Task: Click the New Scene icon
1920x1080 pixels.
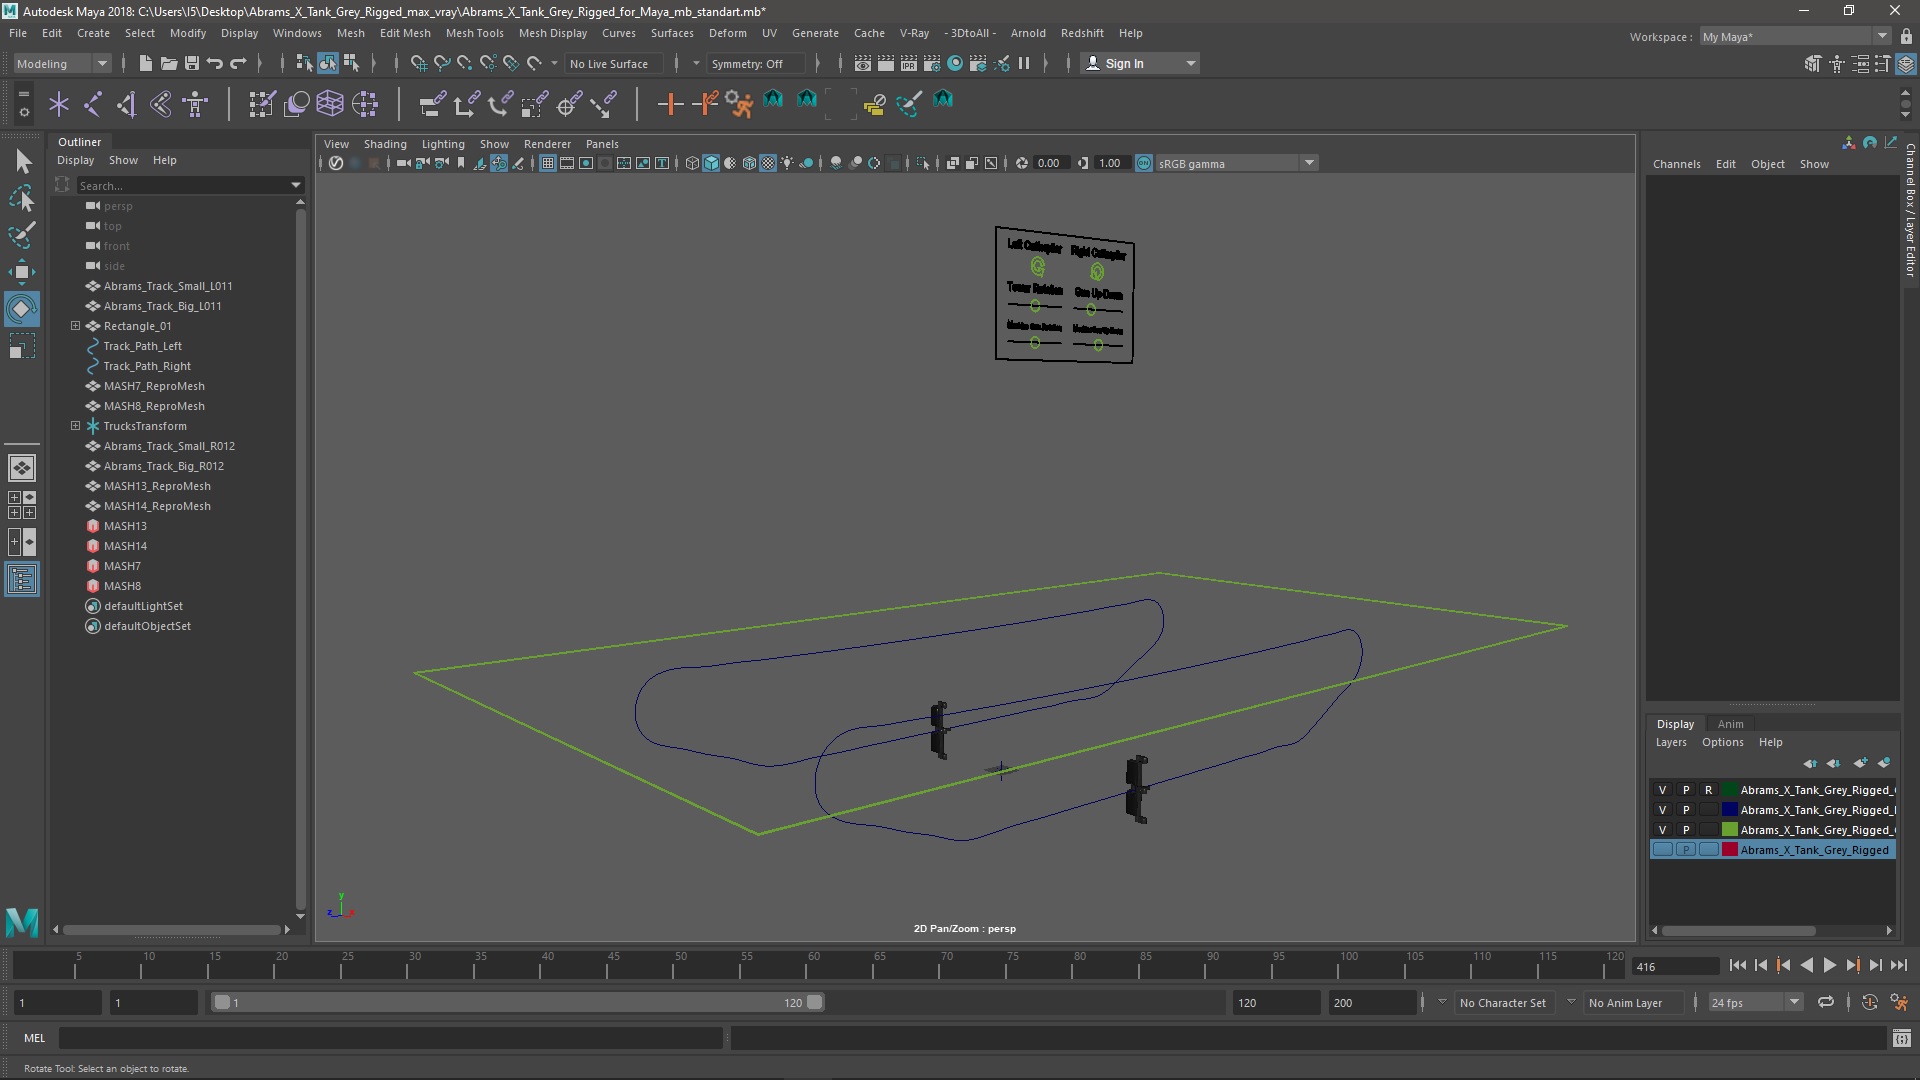Action: (145, 63)
